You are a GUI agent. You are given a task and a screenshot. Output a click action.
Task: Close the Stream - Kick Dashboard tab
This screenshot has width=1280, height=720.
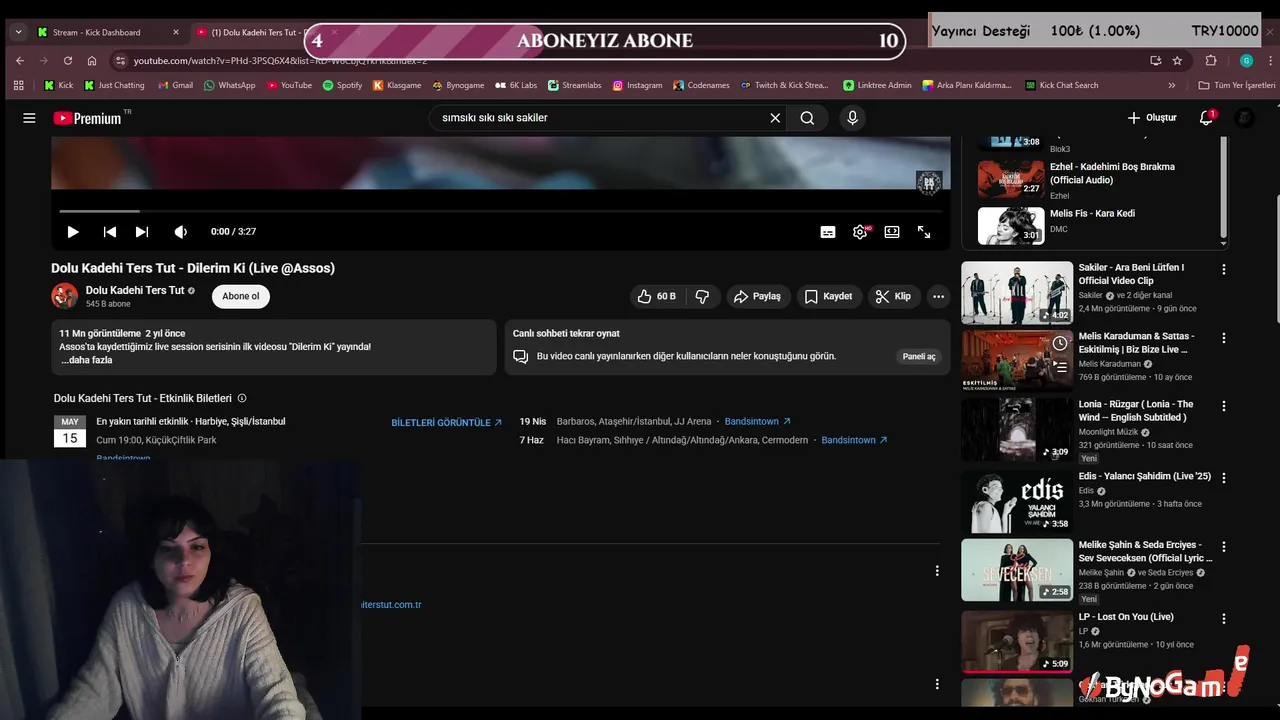176,32
